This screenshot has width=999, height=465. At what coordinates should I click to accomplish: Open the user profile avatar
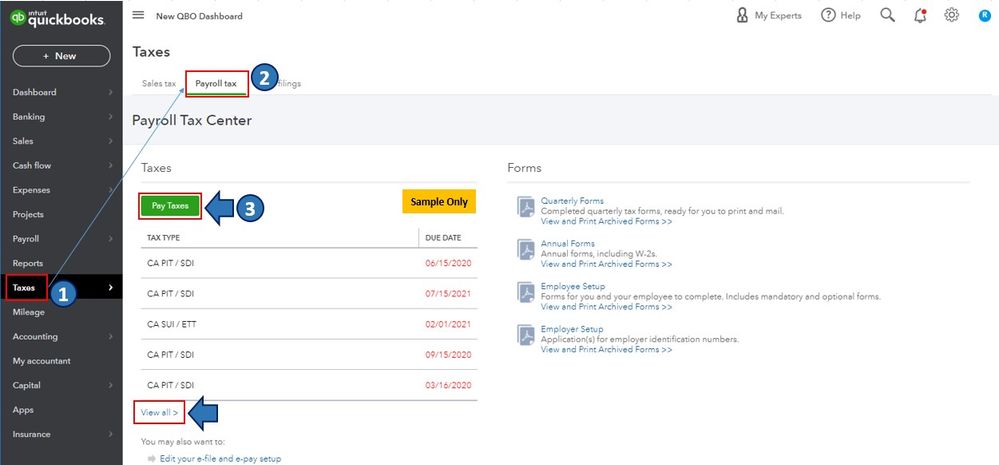pos(984,15)
